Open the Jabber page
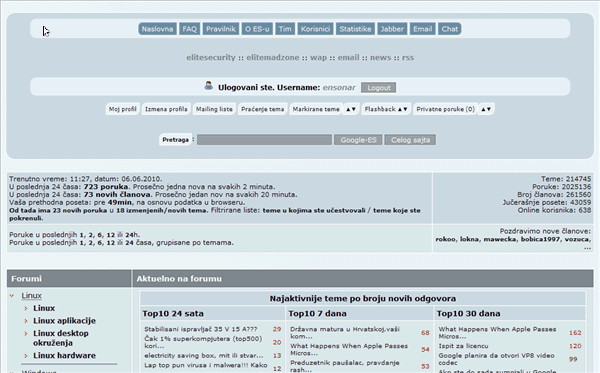This screenshot has width=600, height=373. (x=392, y=29)
